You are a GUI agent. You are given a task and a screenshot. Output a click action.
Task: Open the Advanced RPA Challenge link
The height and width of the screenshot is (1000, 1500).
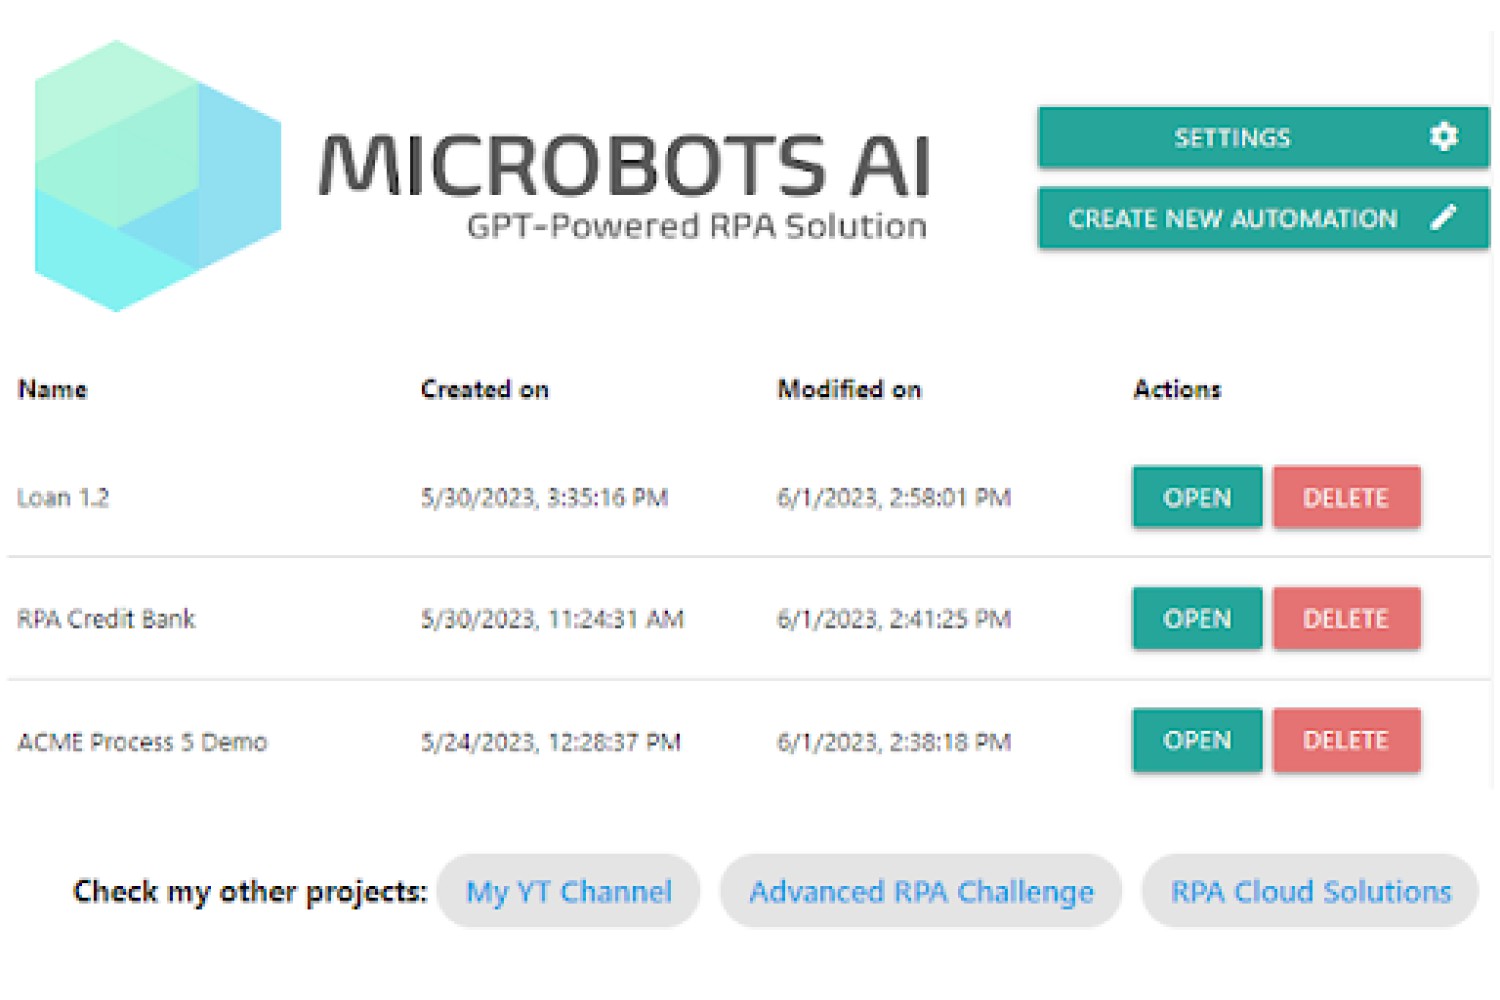(x=921, y=891)
